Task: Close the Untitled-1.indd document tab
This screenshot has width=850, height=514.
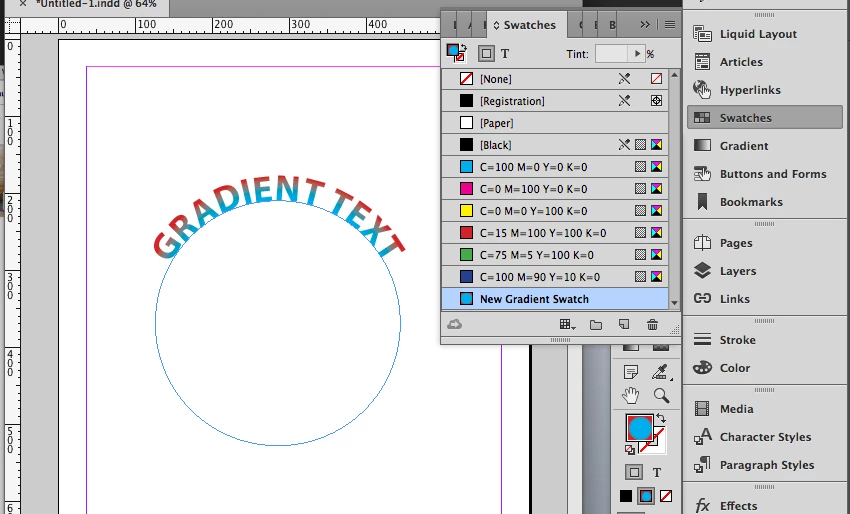Action: 23,4
